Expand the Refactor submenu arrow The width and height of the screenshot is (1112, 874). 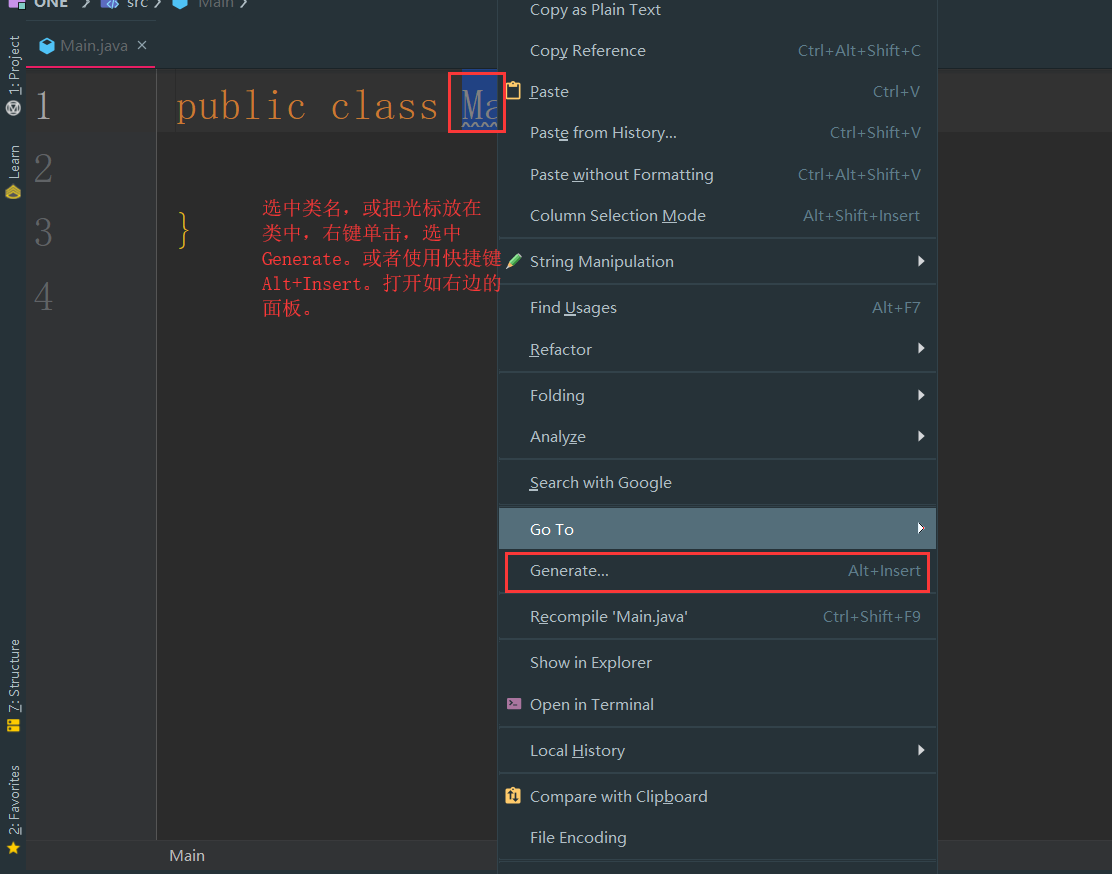(920, 349)
